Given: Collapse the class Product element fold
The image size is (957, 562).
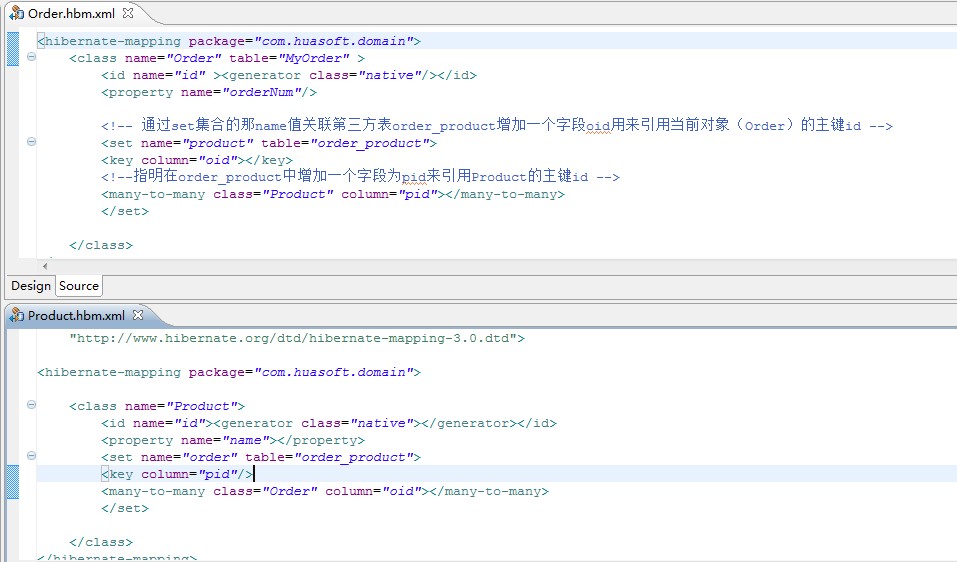Looking at the screenshot, I should point(31,405).
